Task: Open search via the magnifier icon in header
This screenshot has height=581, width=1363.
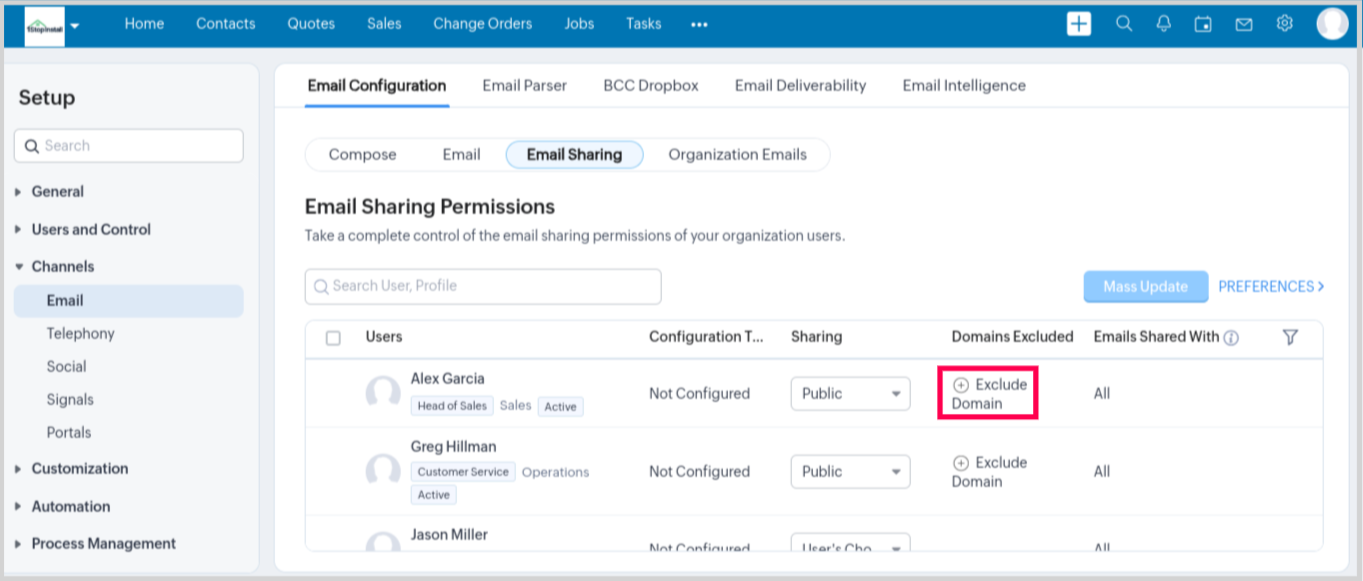Action: tap(1124, 24)
